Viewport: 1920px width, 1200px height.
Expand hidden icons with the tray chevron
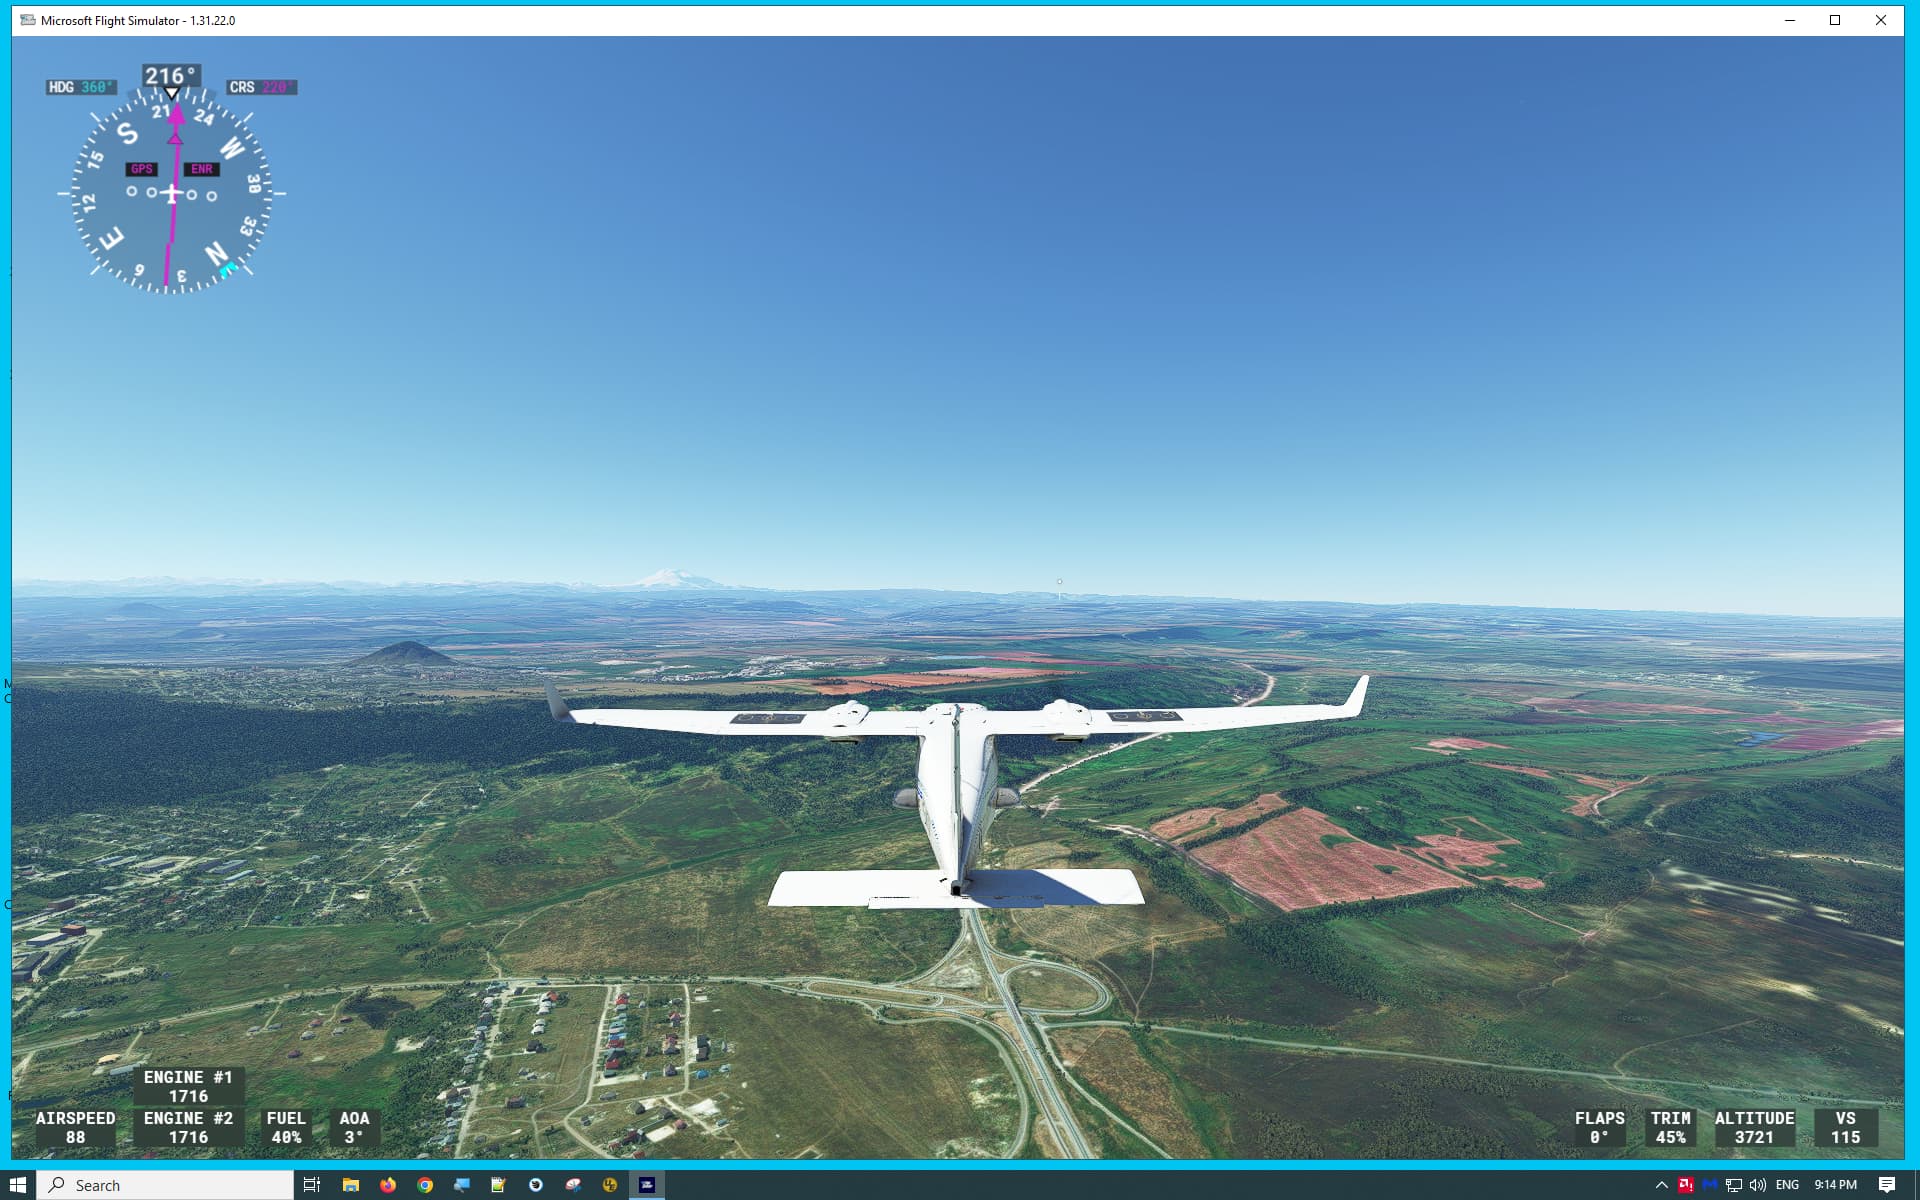click(x=1662, y=1184)
